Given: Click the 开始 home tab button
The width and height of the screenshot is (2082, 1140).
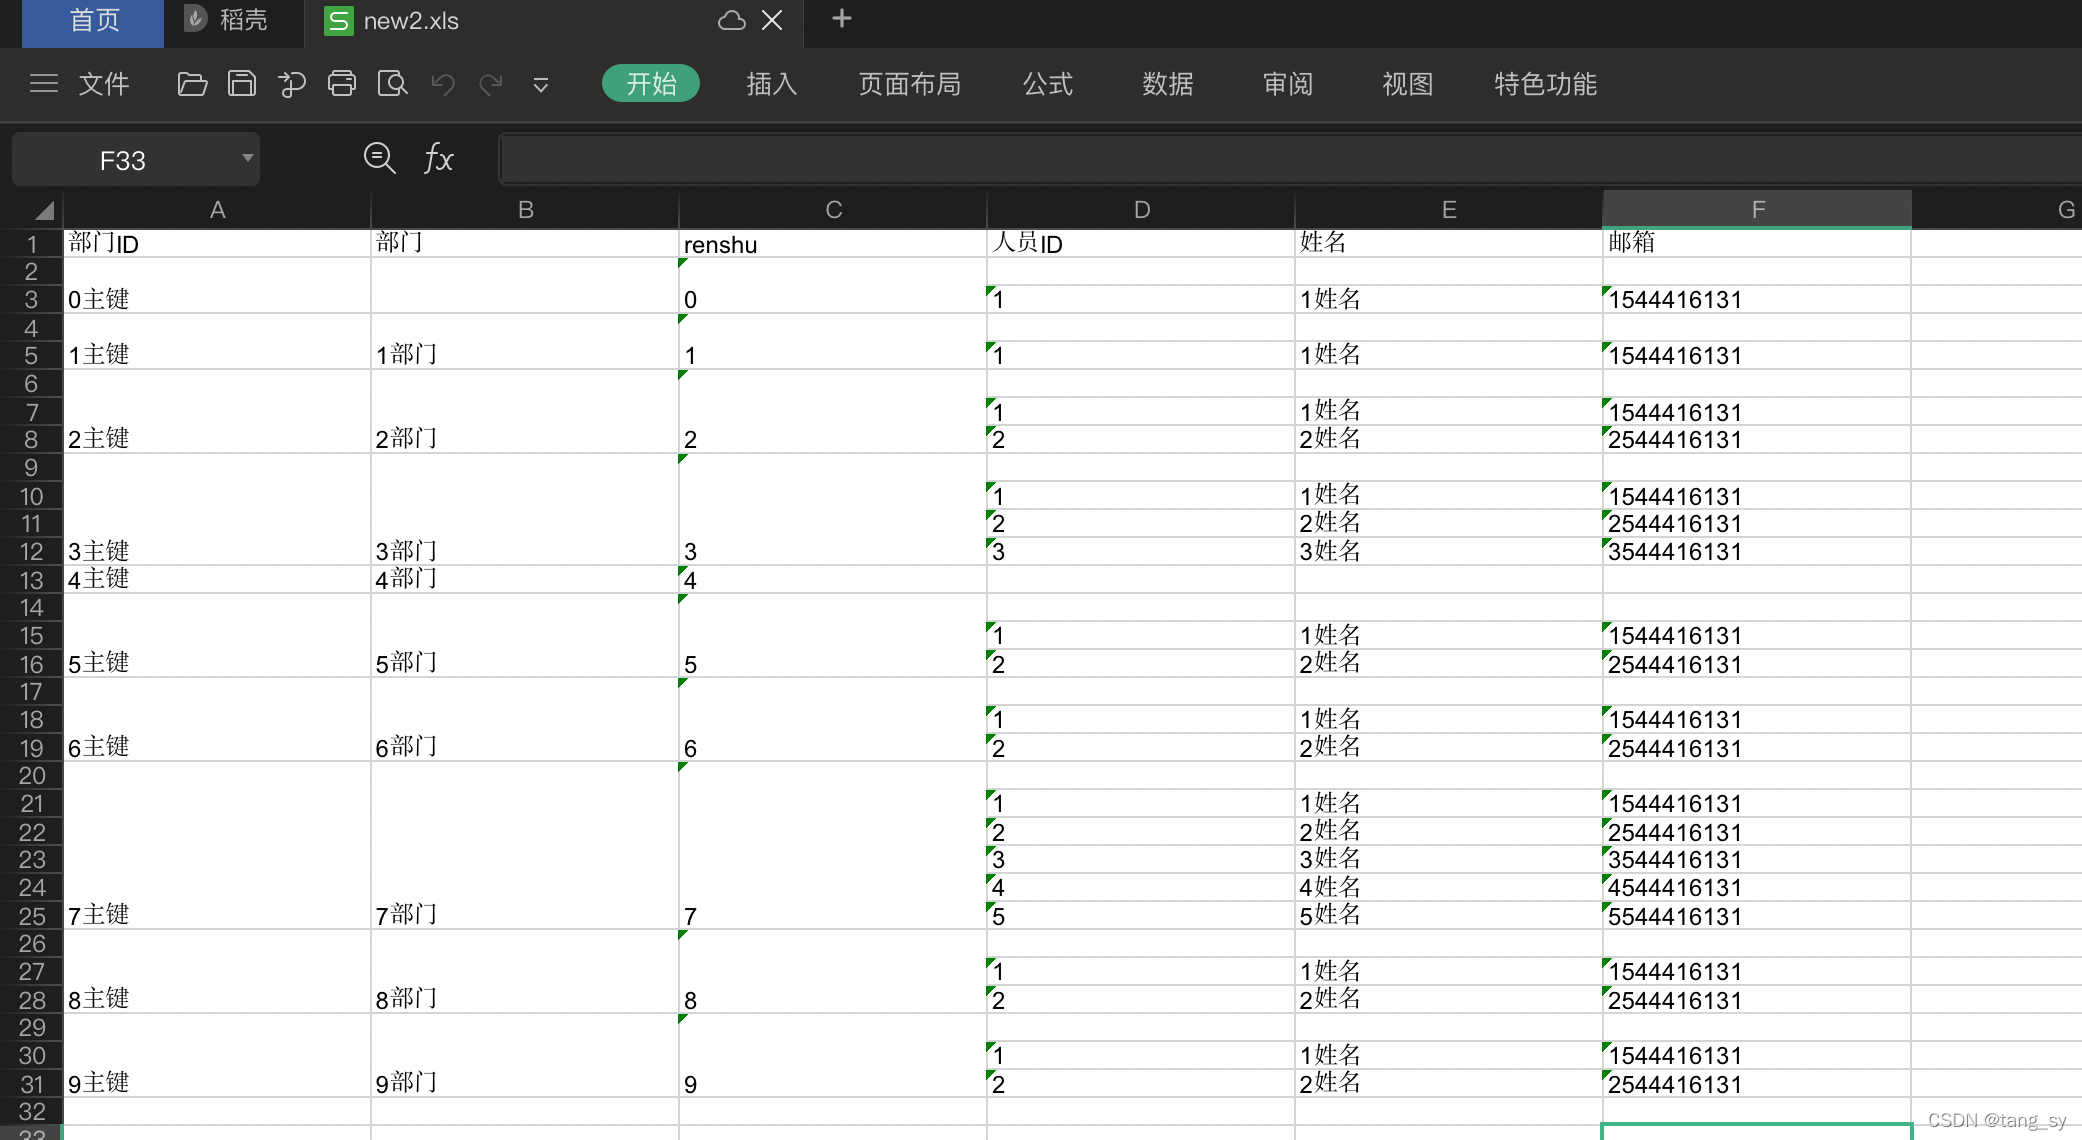Looking at the screenshot, I should (x=651, y=84).
